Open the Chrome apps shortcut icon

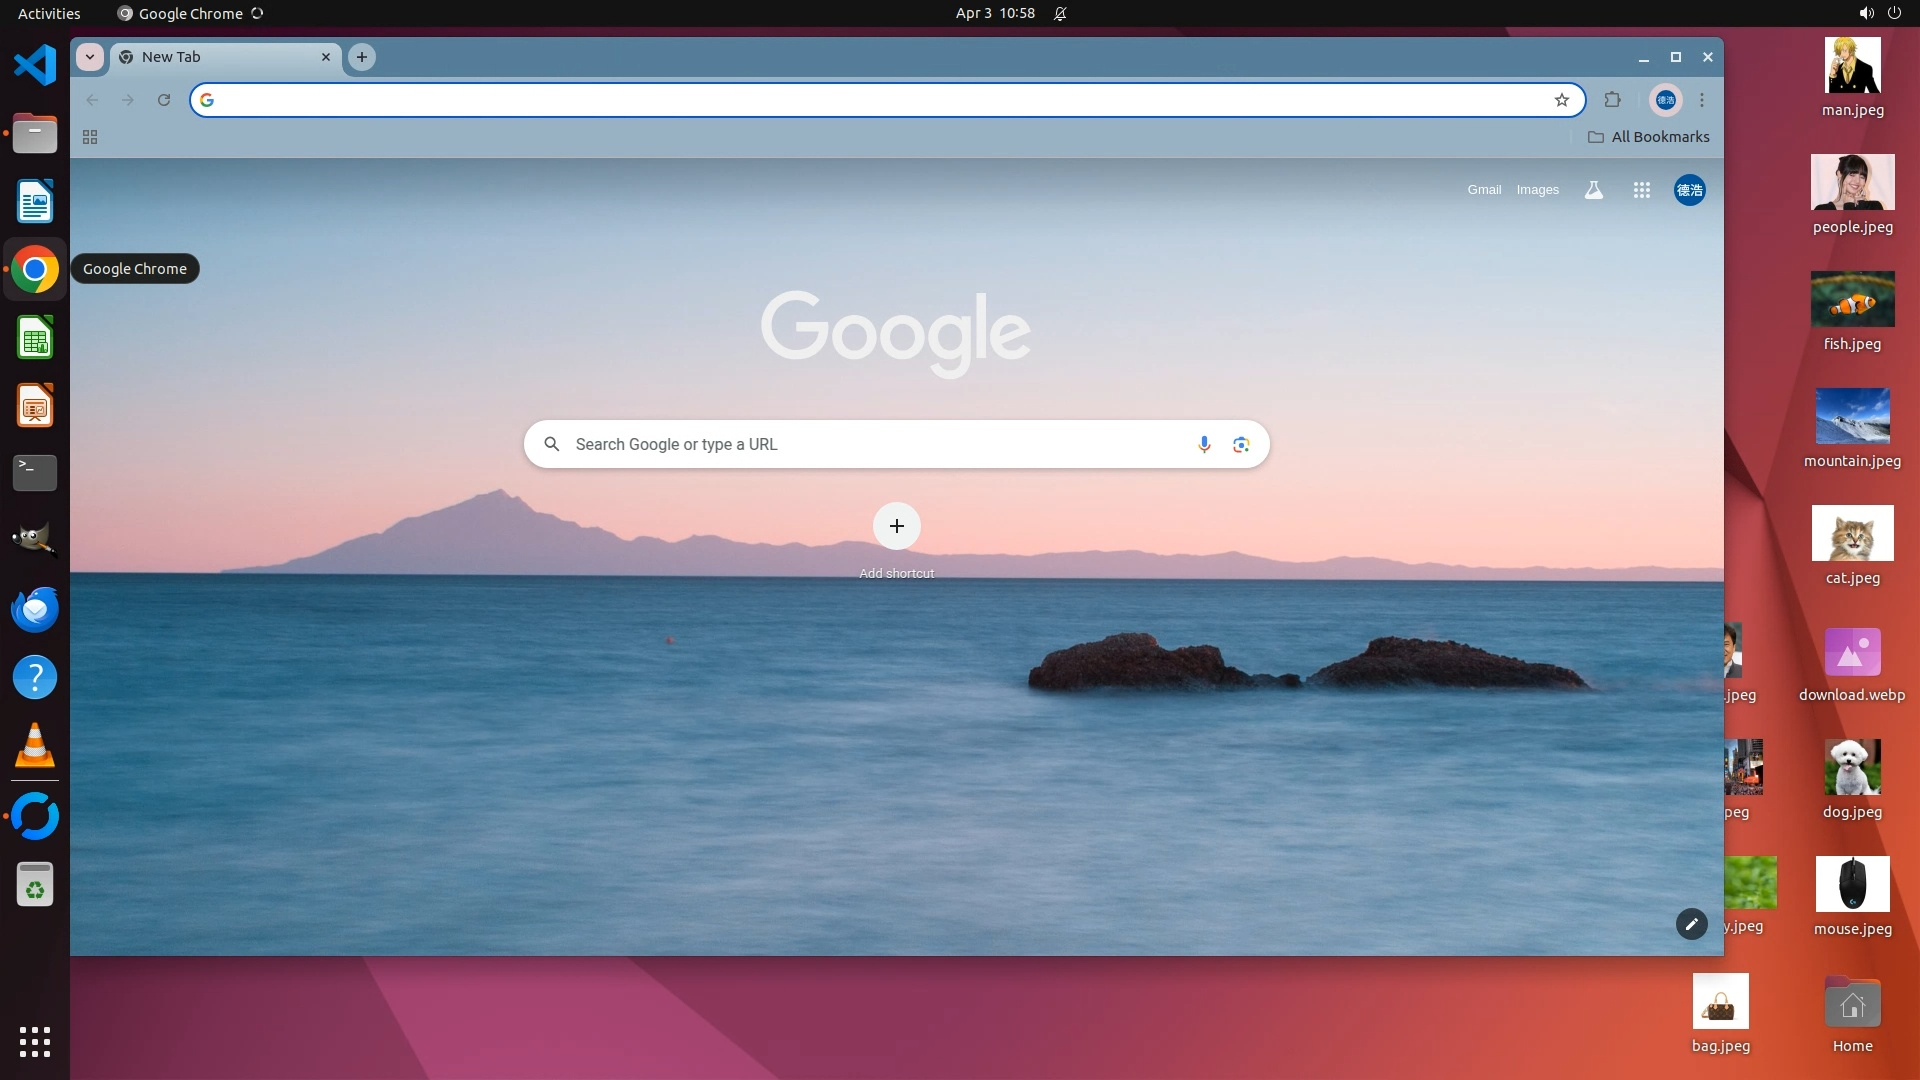(x=90, y=137)
